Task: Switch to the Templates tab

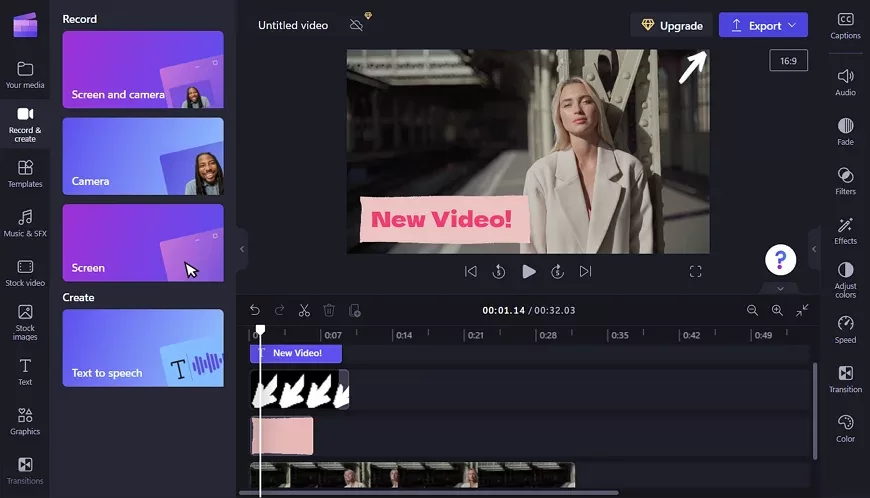Action: [x=25, y=172]
